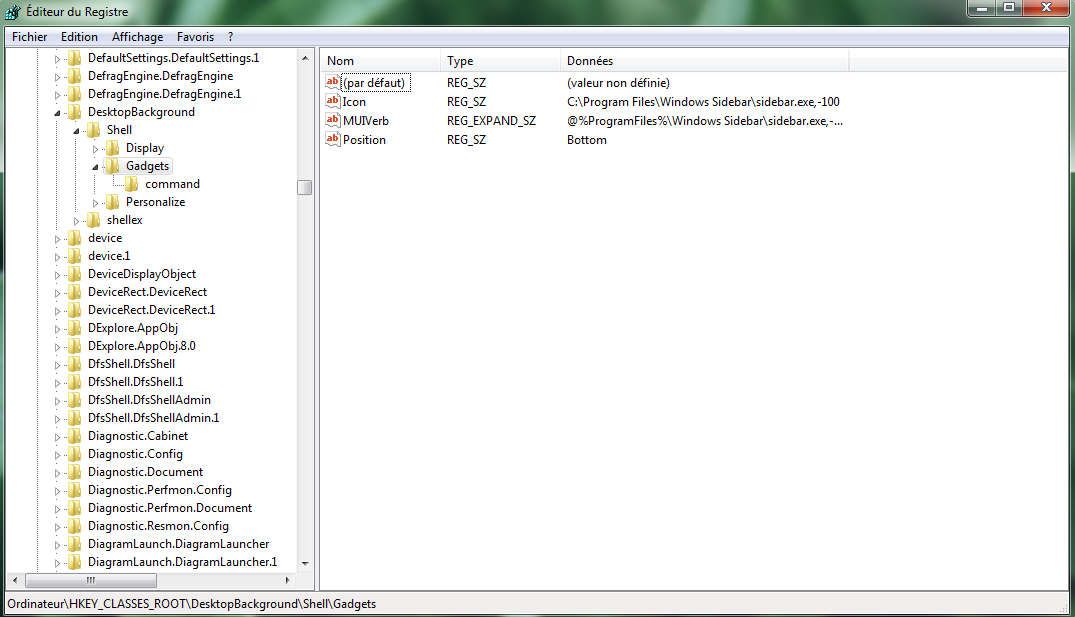Select the command key label

click(172, 184)
